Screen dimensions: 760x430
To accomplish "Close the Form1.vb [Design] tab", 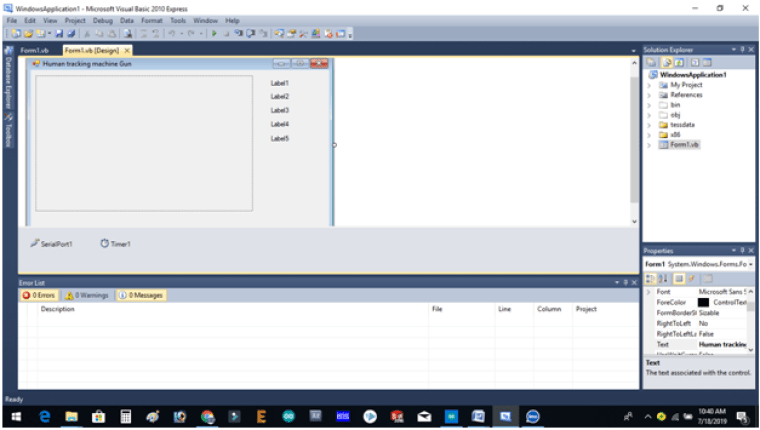I will 127,50.
